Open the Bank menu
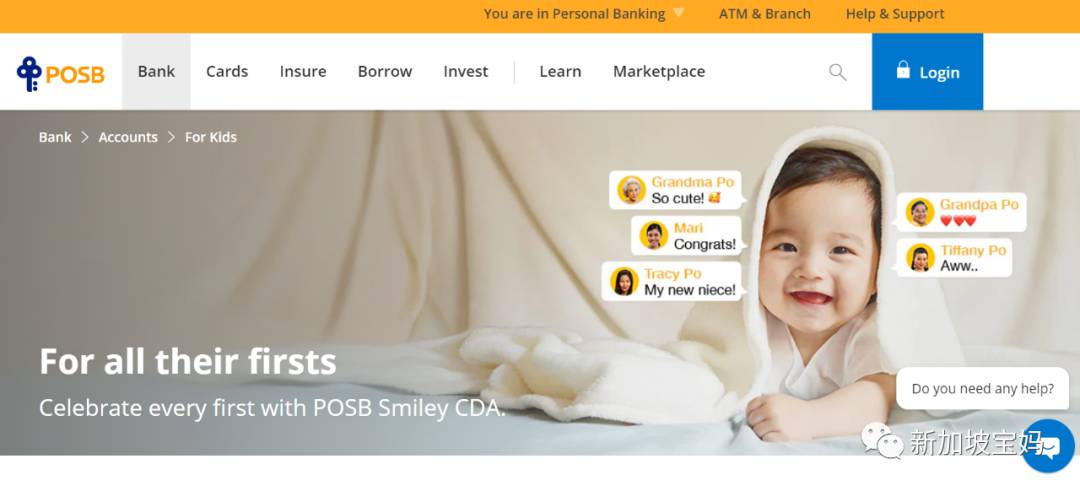1080x491 pixels. 156,72
